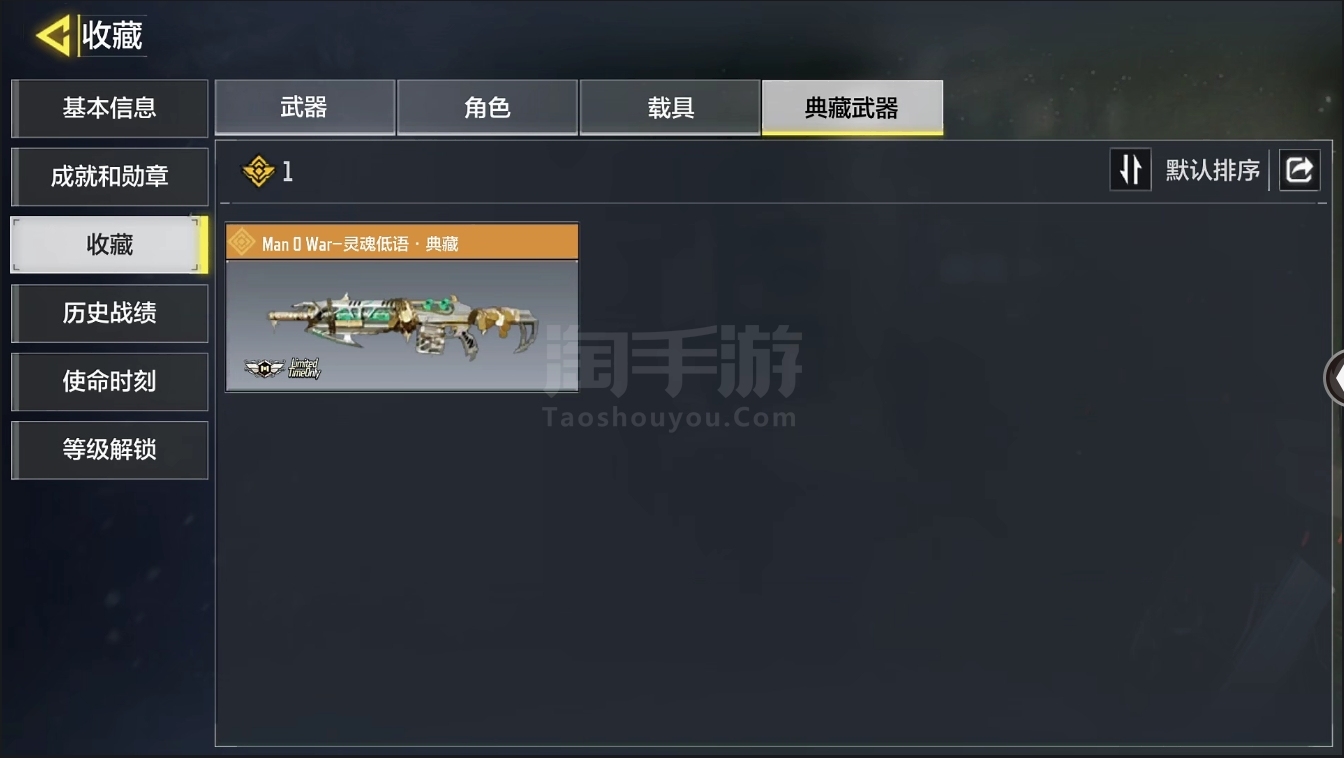Open 成就和勋章 in the sidebar

(x=110, y=177)
